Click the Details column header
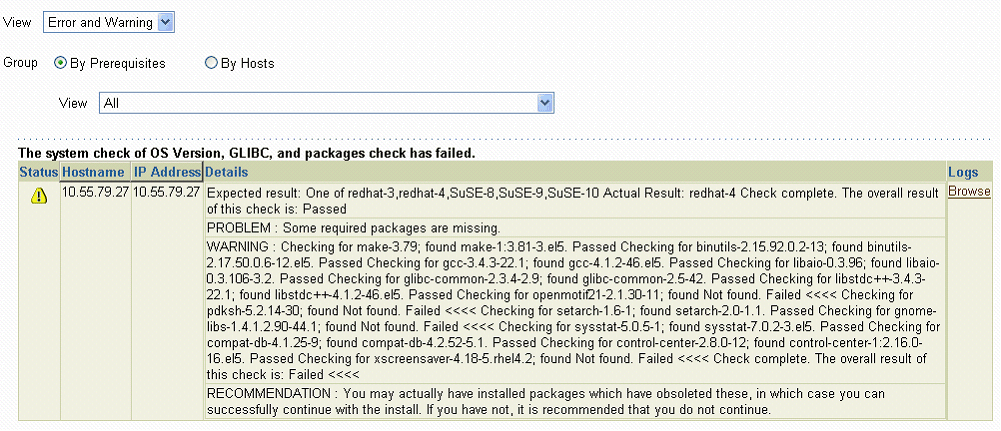 pyautogui.click(x=227, y=172)
